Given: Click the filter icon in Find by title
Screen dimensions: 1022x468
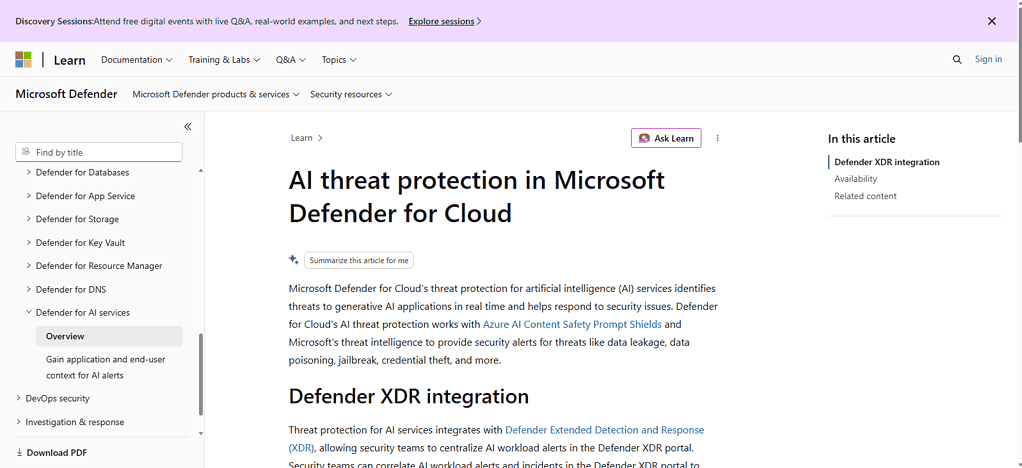Looking at the screenshot, I should click(x=26, y=152).
